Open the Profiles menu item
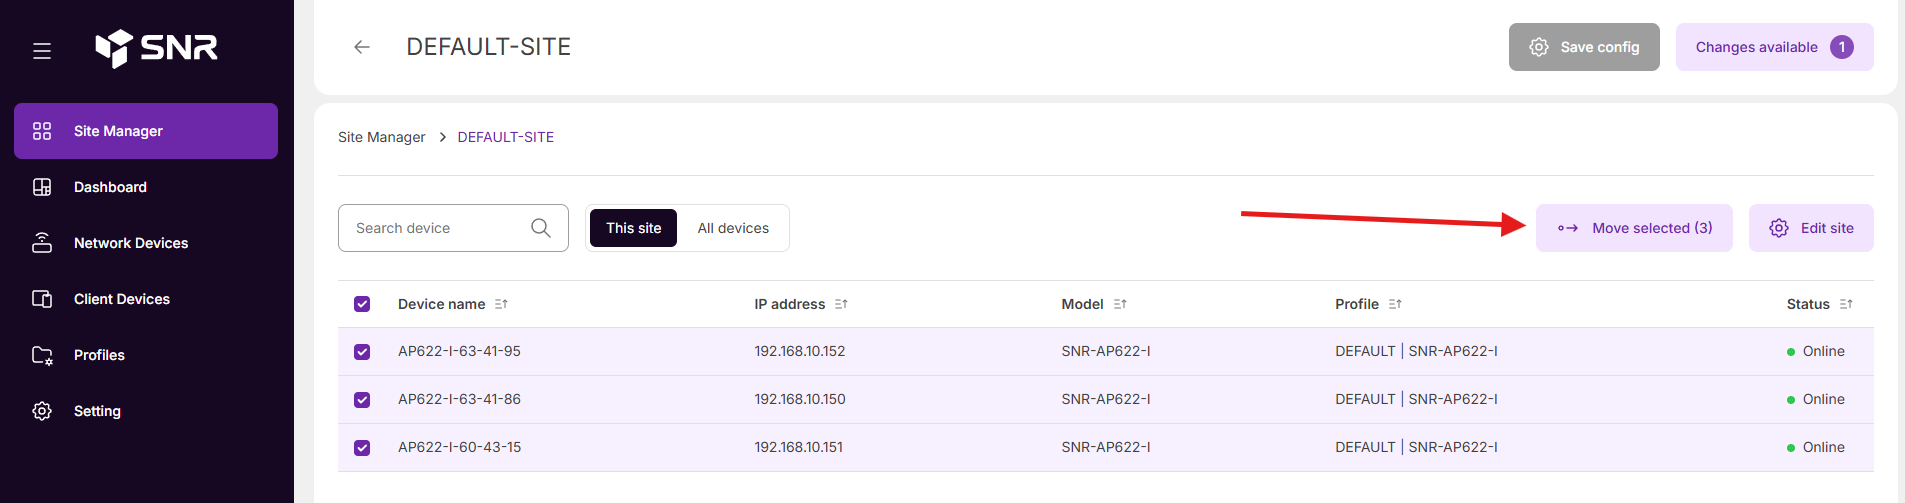Viewport: 1905px width, 503px height. click(x=99, y=355)
